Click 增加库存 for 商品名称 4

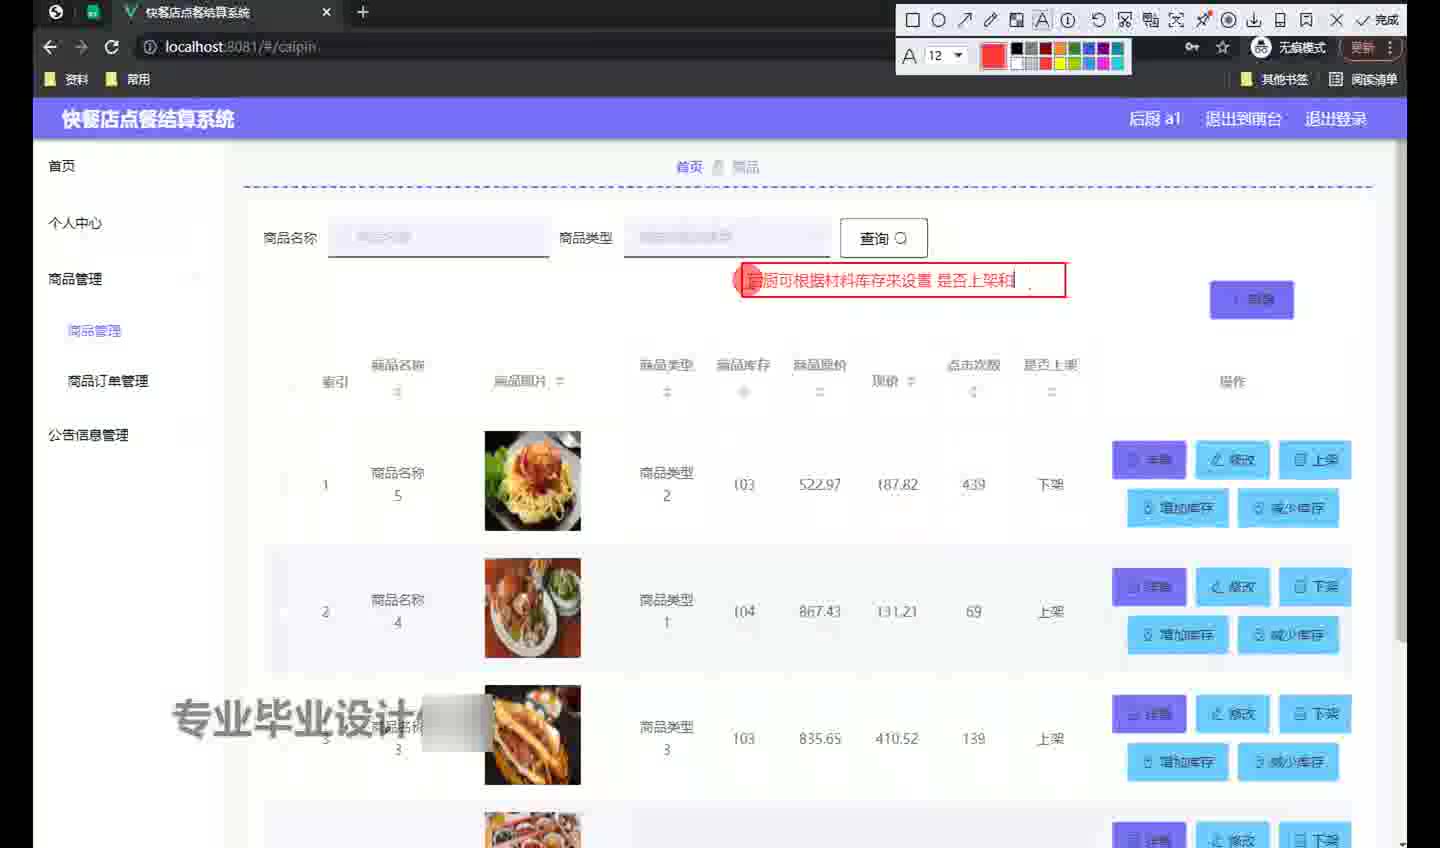(x=1178, y=635)
